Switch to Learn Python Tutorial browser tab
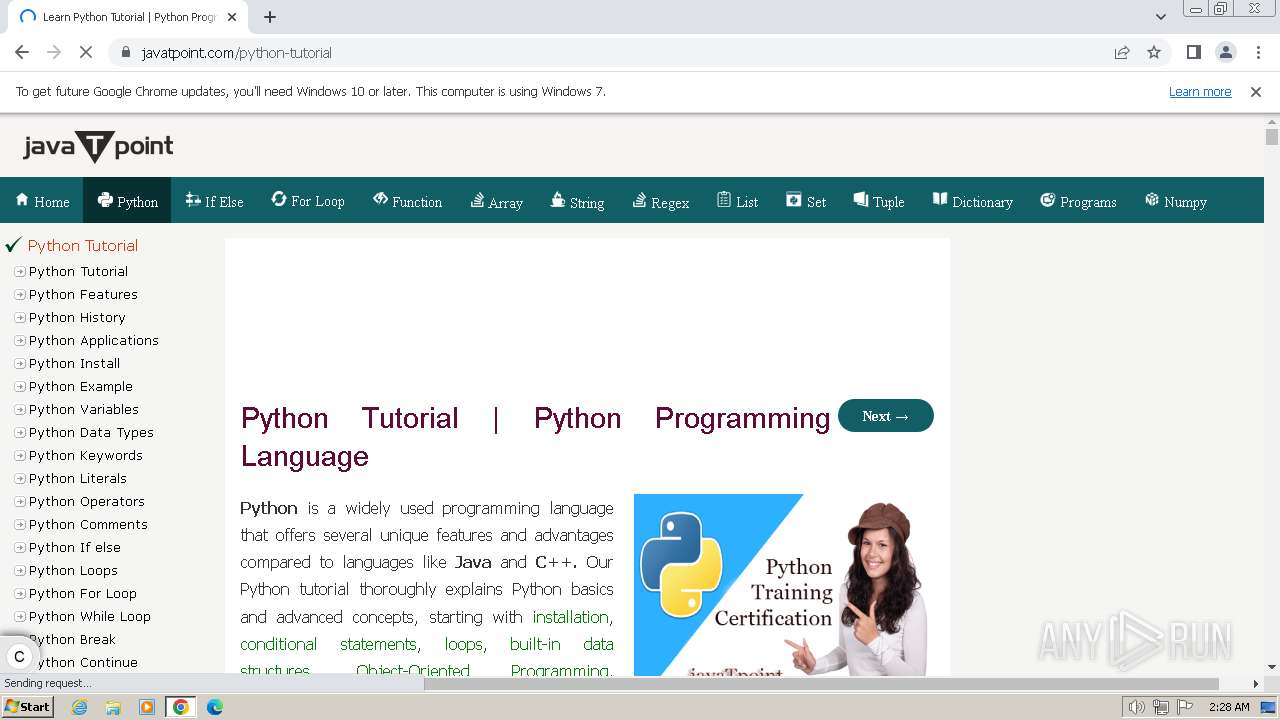Image resolution: width=1280 pixels, height=720 pixels. click(129, 17)
